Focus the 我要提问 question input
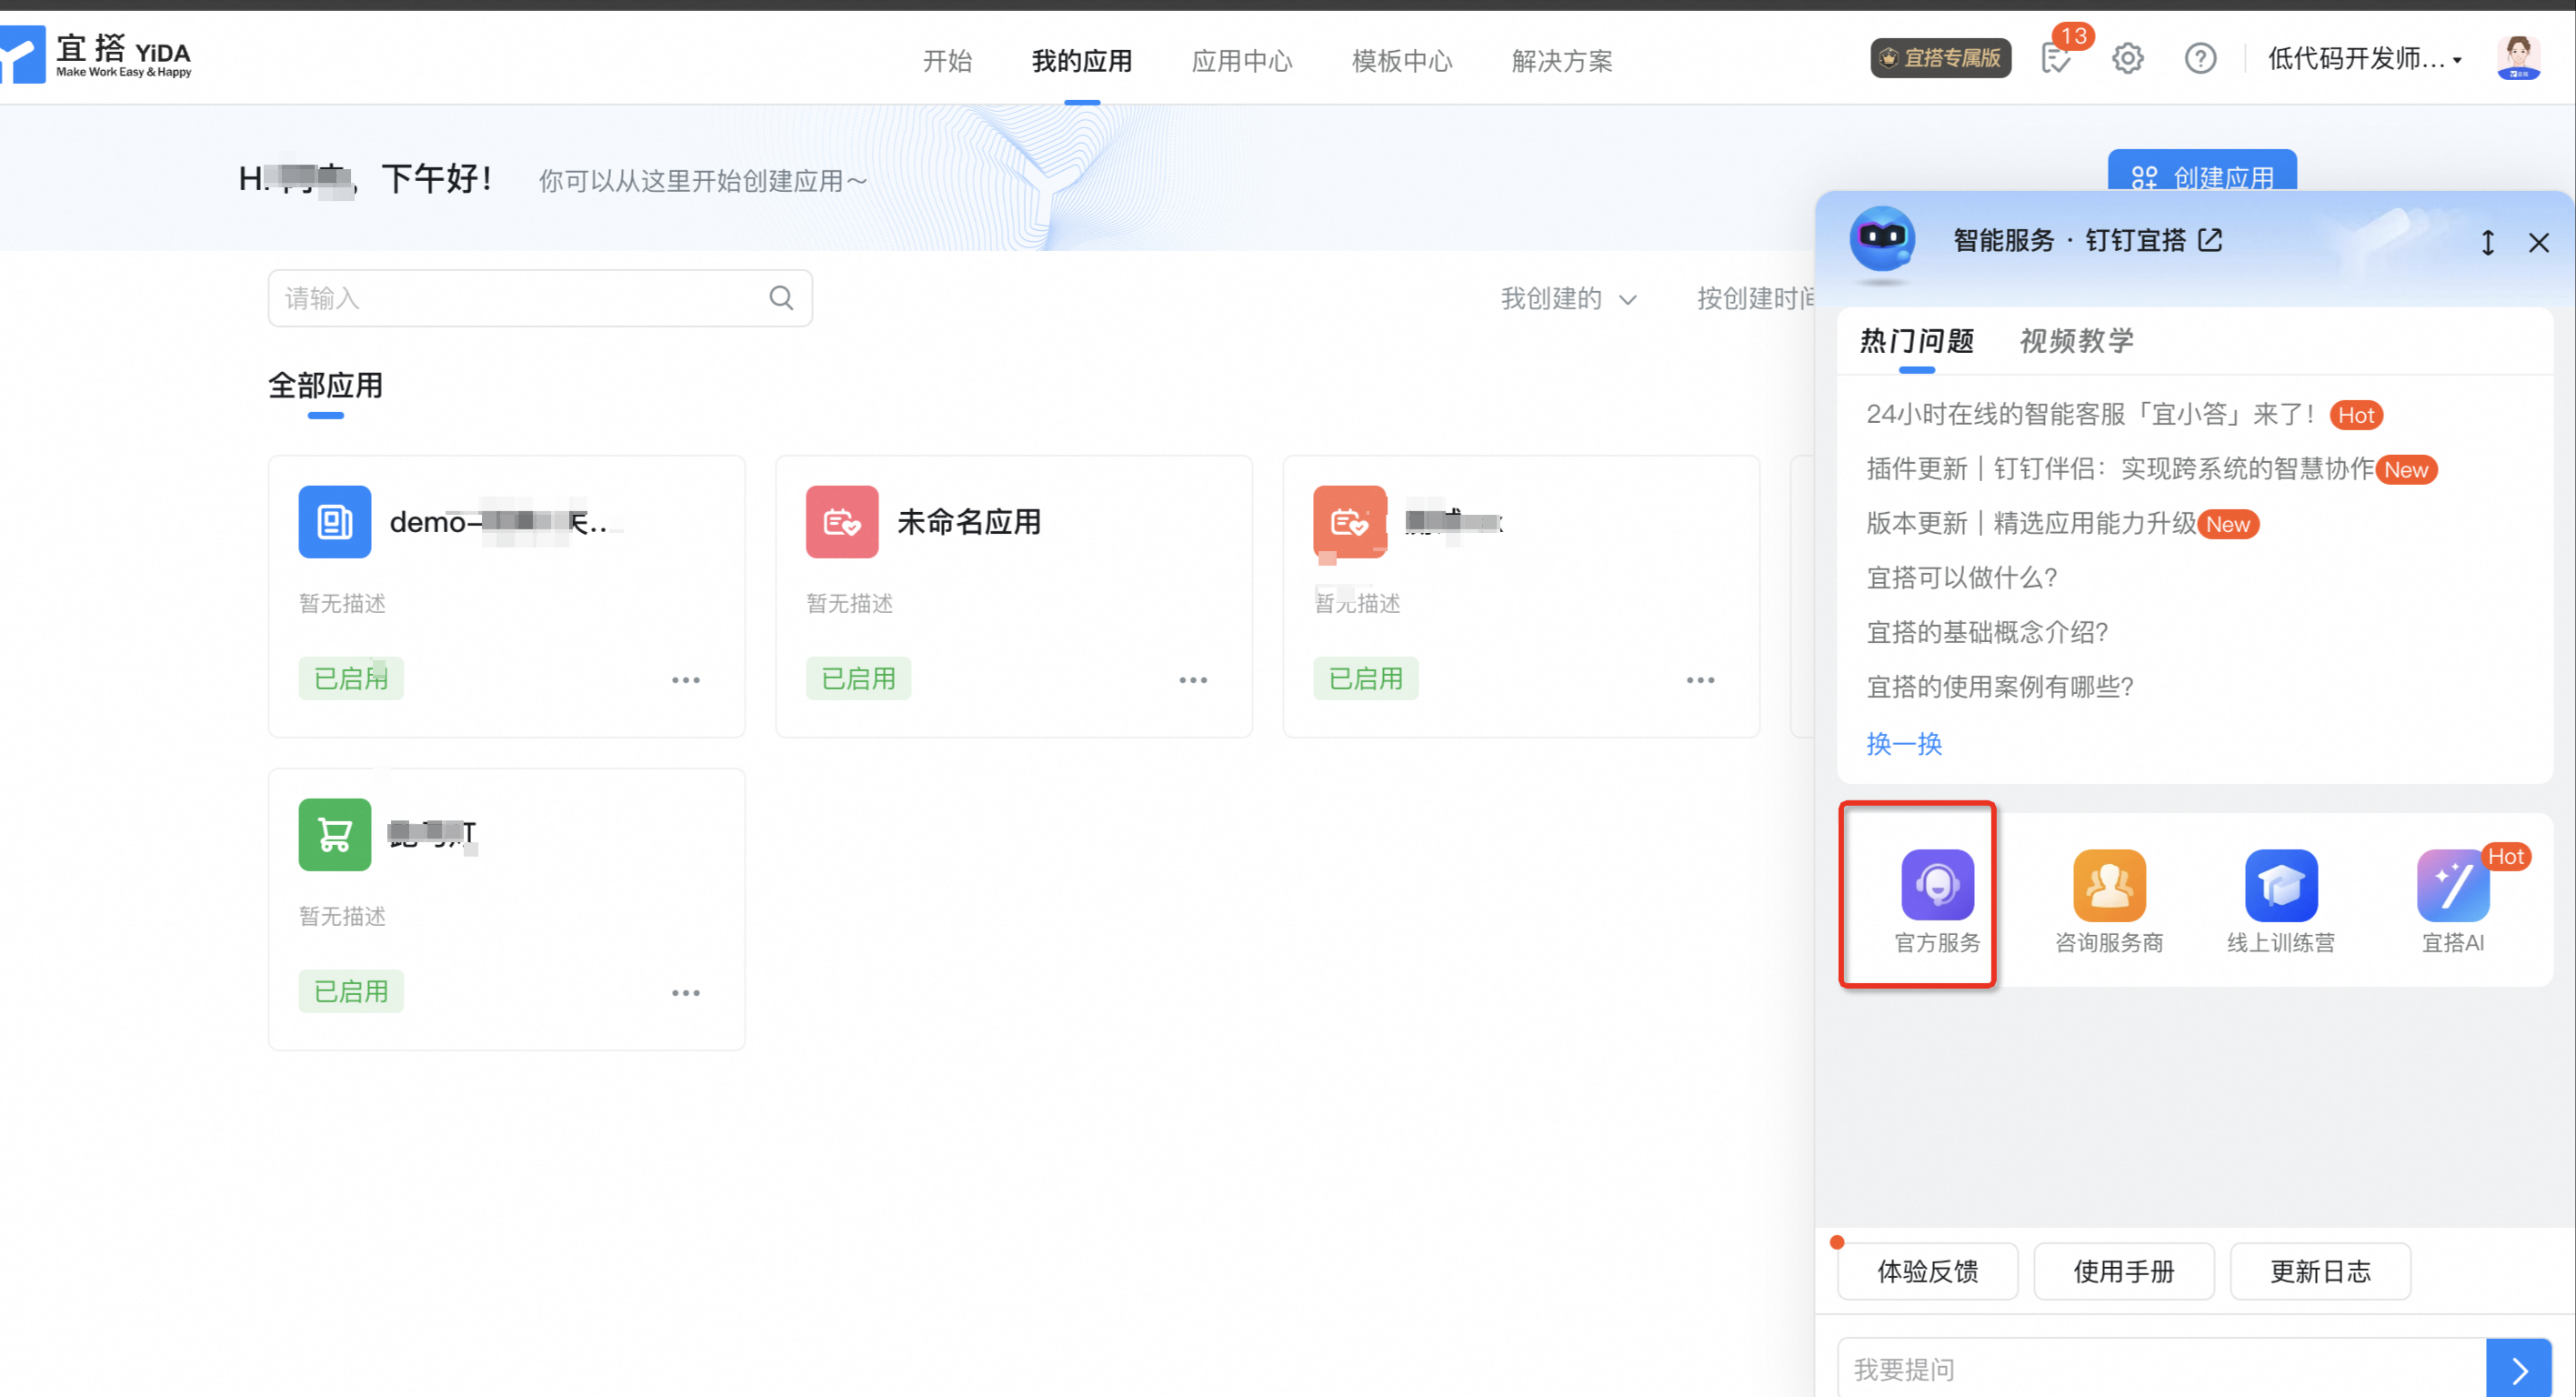Viewport: 2576px width, 1397px height. (x=2162, y=1369)
